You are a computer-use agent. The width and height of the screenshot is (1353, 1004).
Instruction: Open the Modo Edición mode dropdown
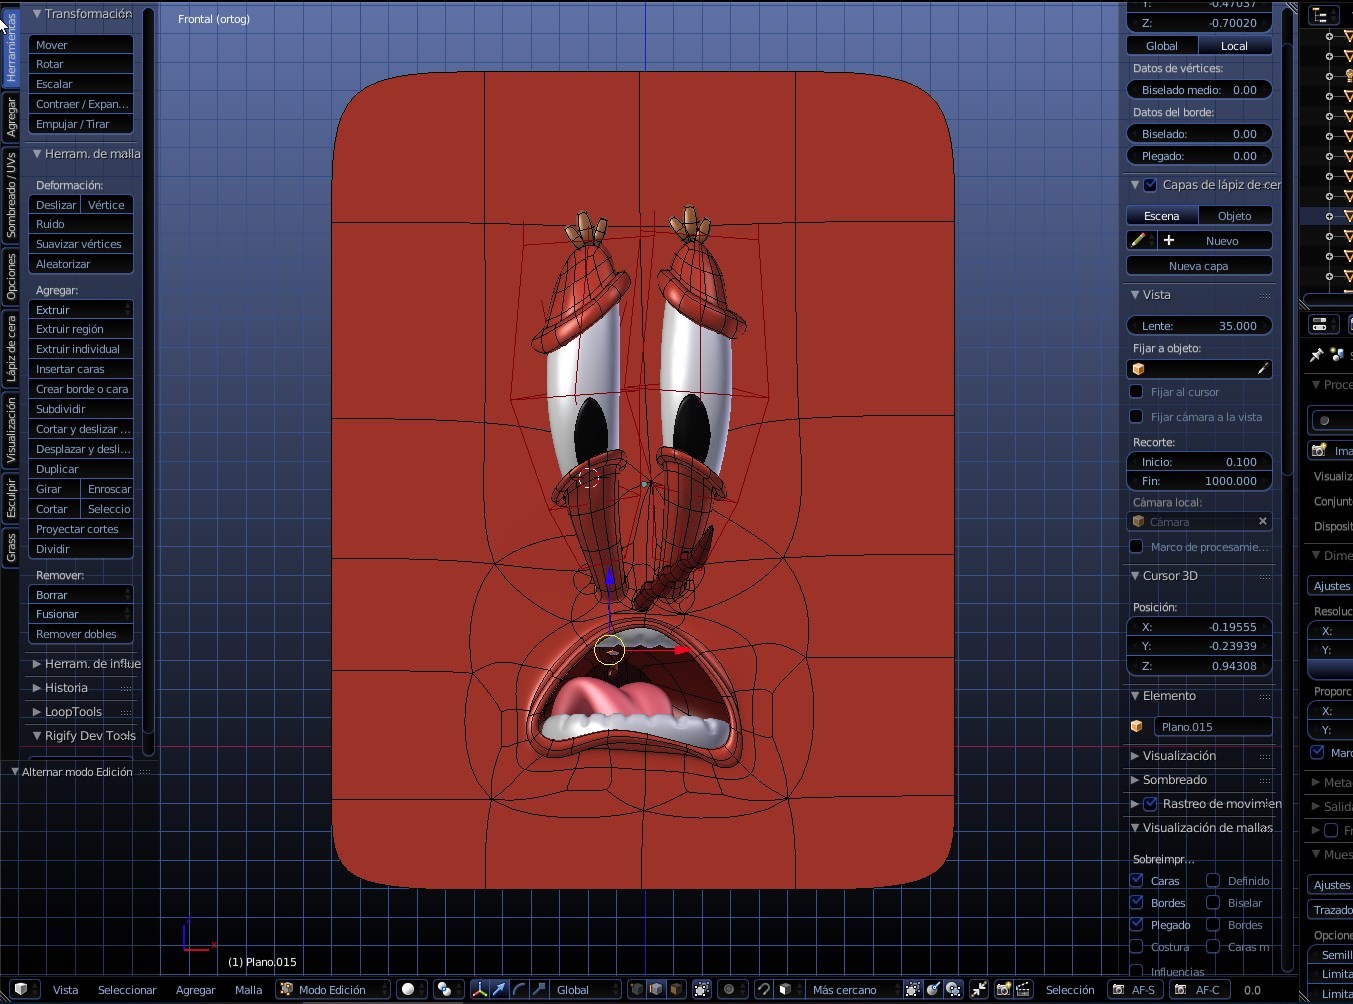[x=333, y=989]
